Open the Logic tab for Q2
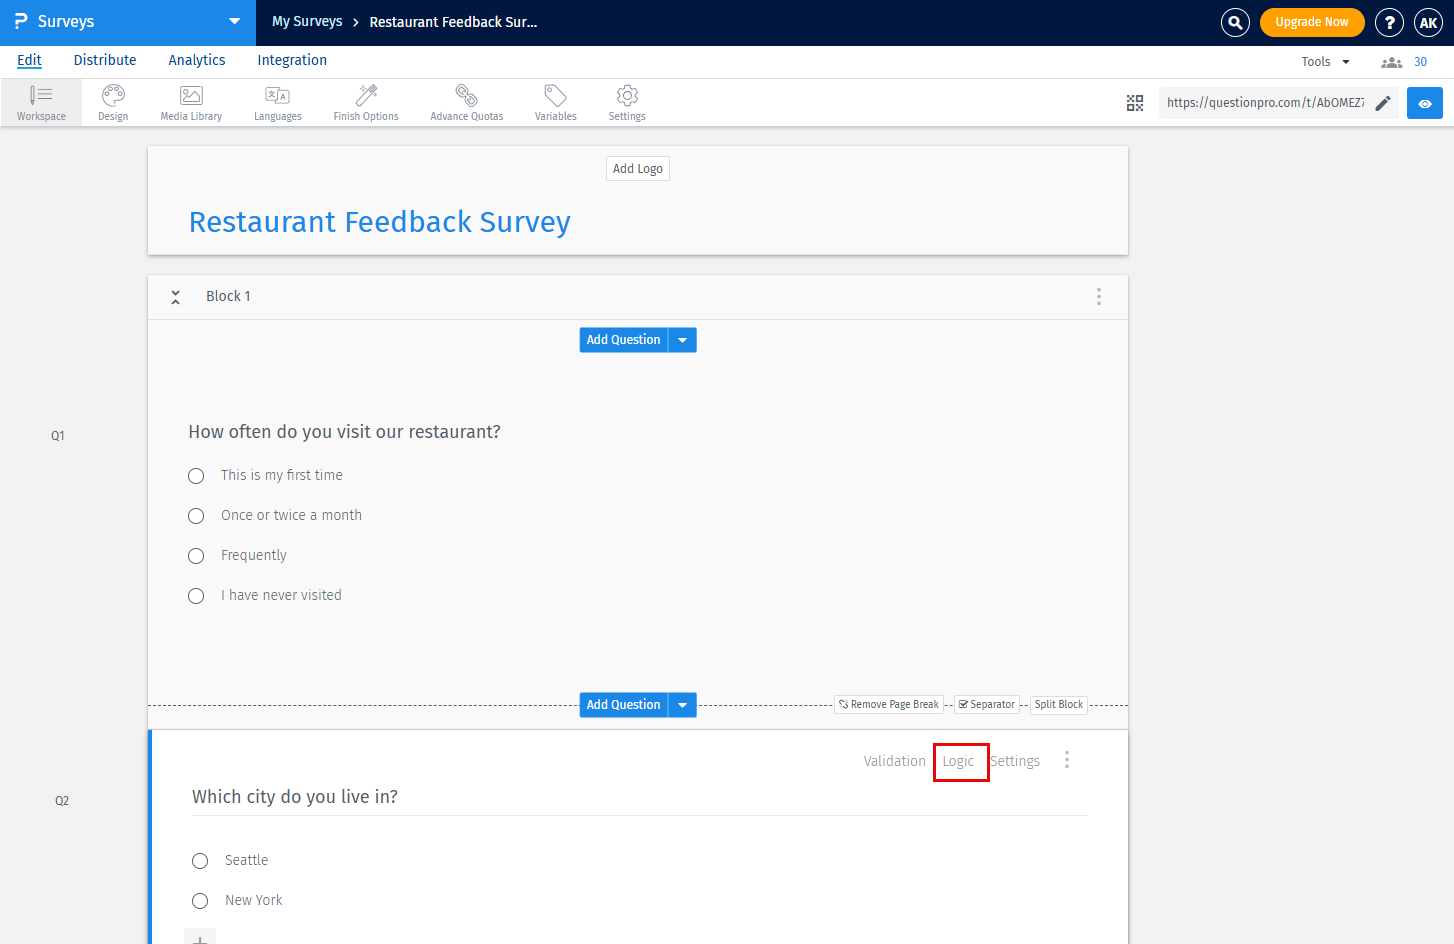This screenshot has height=944, width=1454. (960, 761)
